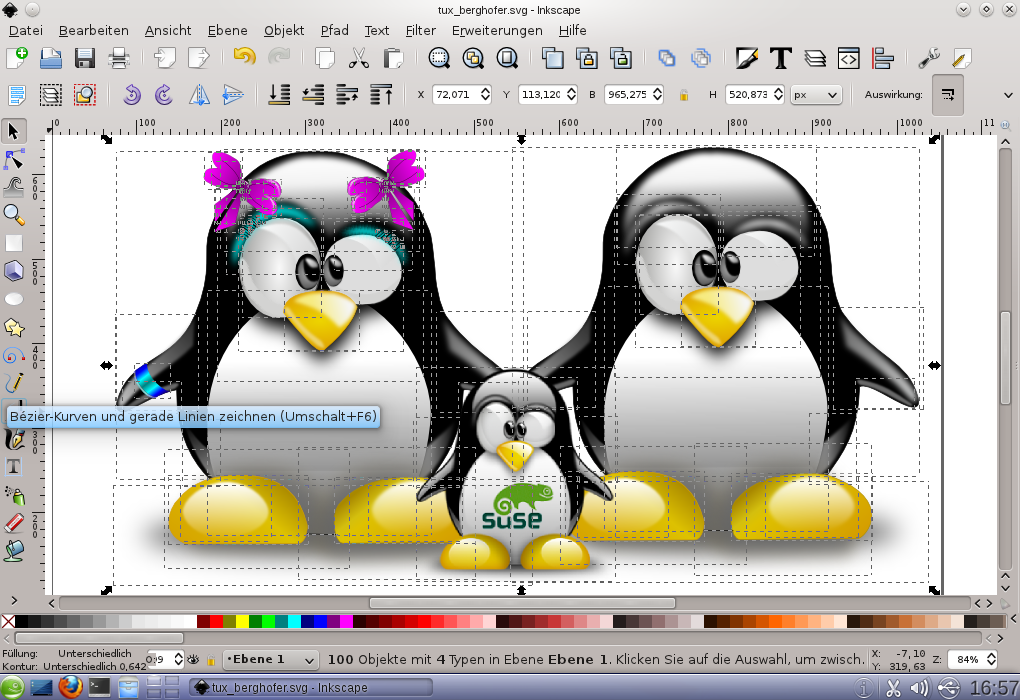This screenshot has height=700, width=1020.
Task: Cut selection scissors icon
Action: [x=358, y=58]
